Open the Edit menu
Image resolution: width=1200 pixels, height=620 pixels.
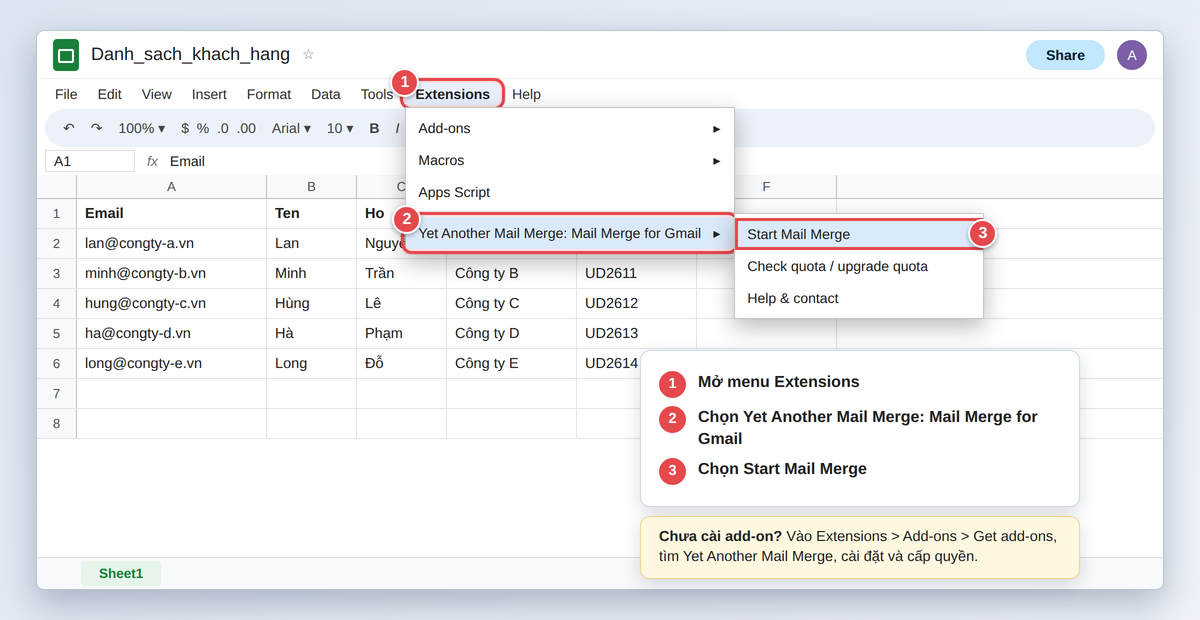pyautogui.click(x=110, y=94)
